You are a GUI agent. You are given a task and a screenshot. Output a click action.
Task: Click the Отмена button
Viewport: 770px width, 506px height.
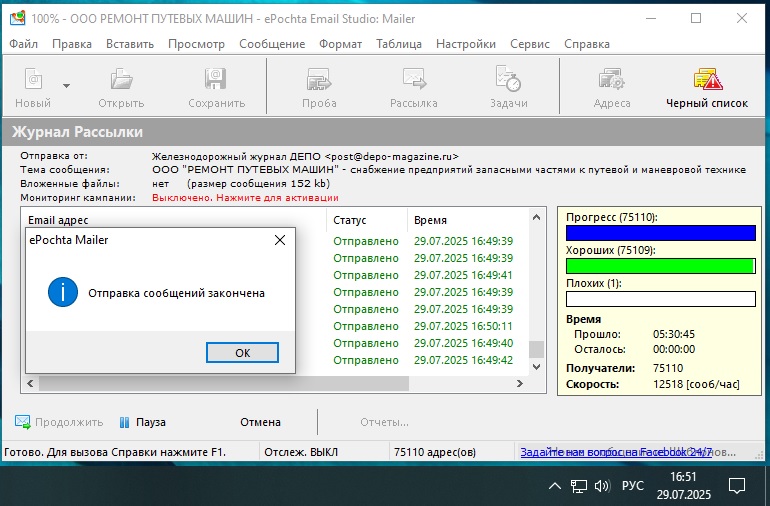coord(260,422)
